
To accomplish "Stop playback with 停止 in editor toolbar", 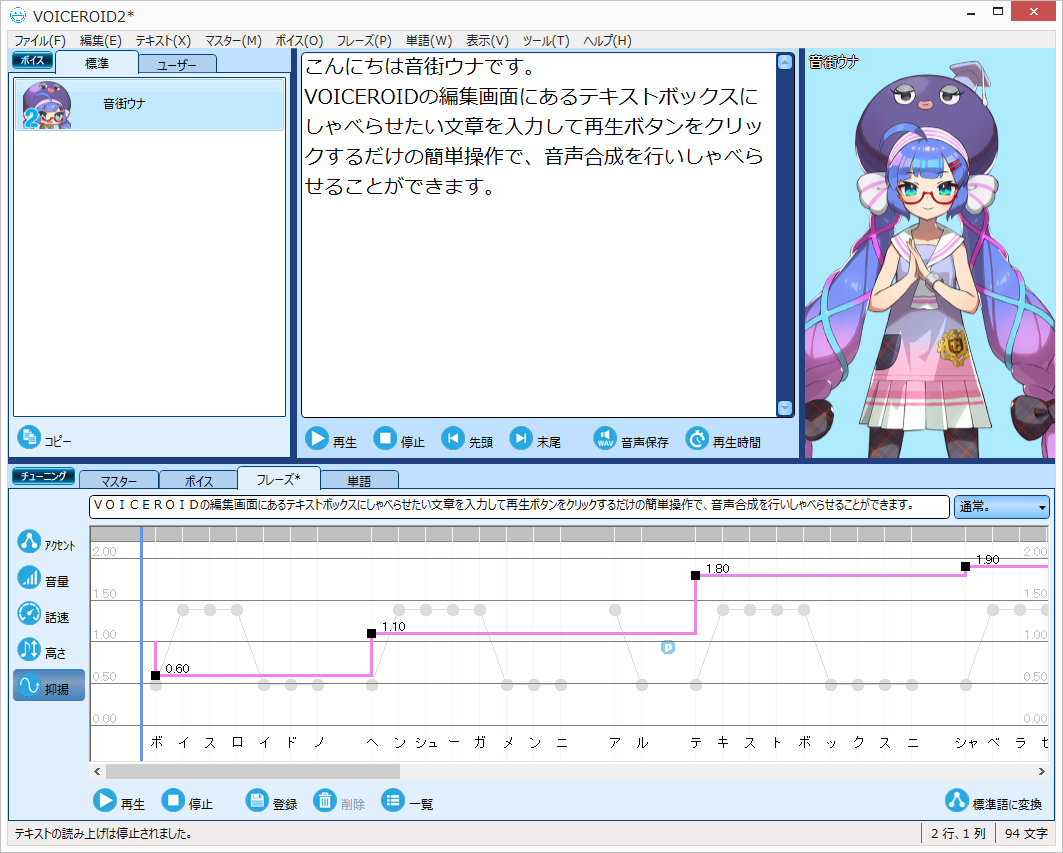I will point(399,440).
